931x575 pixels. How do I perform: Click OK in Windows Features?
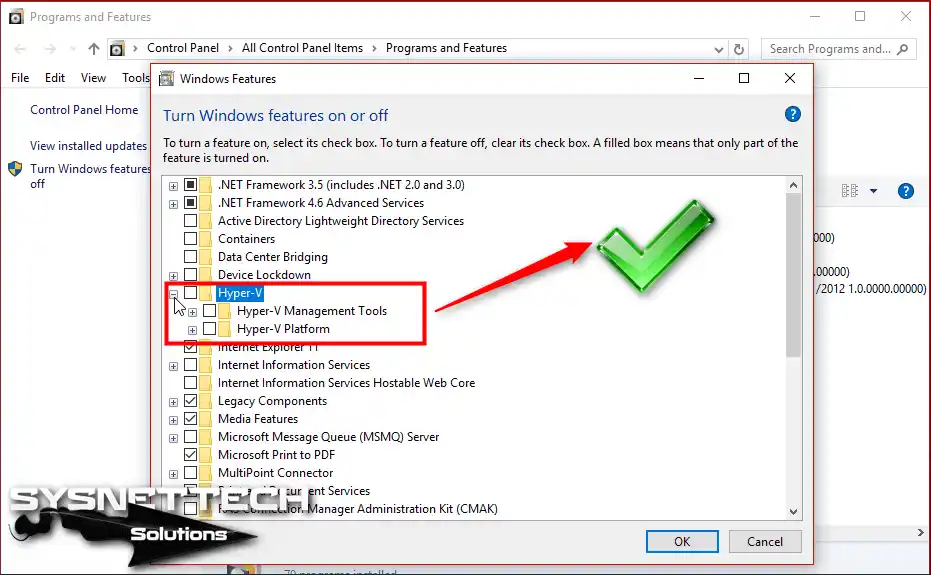point(682,542)
